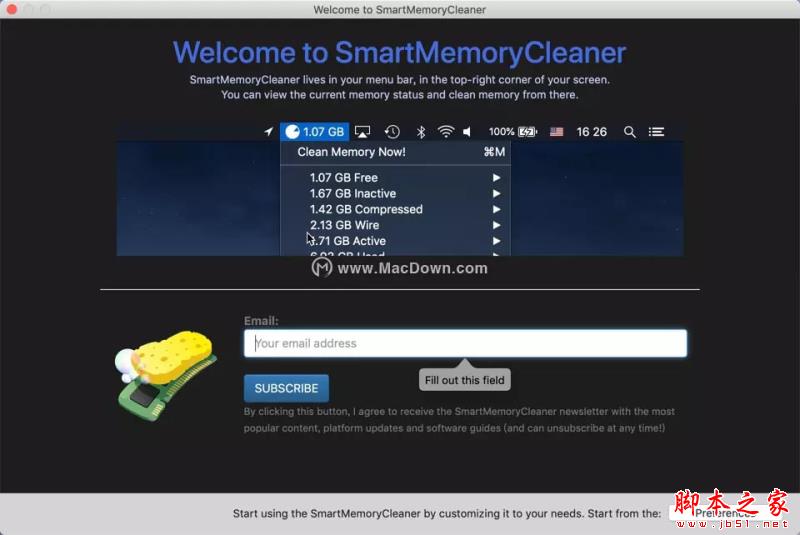Open the Notification Center list icon

656,132
